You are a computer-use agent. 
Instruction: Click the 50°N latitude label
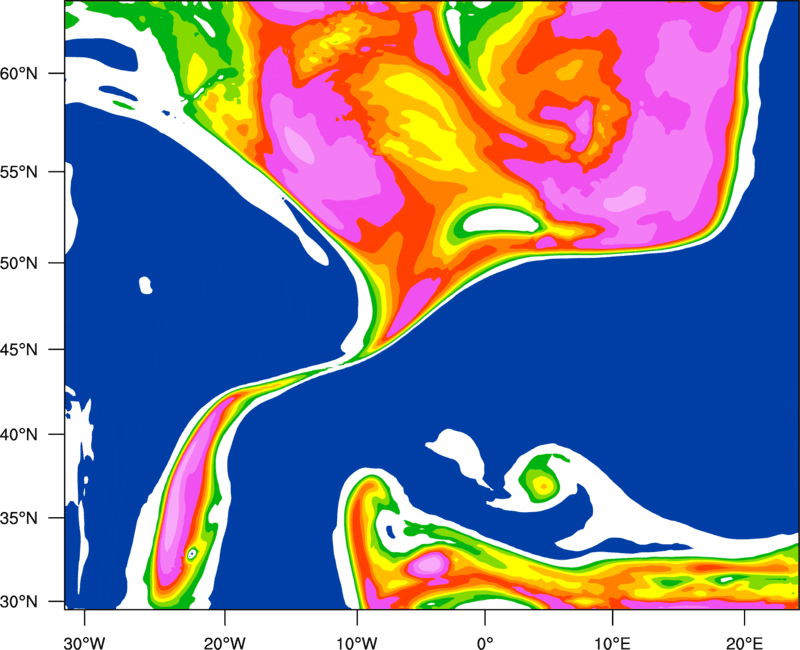click(x=19, y=264)
